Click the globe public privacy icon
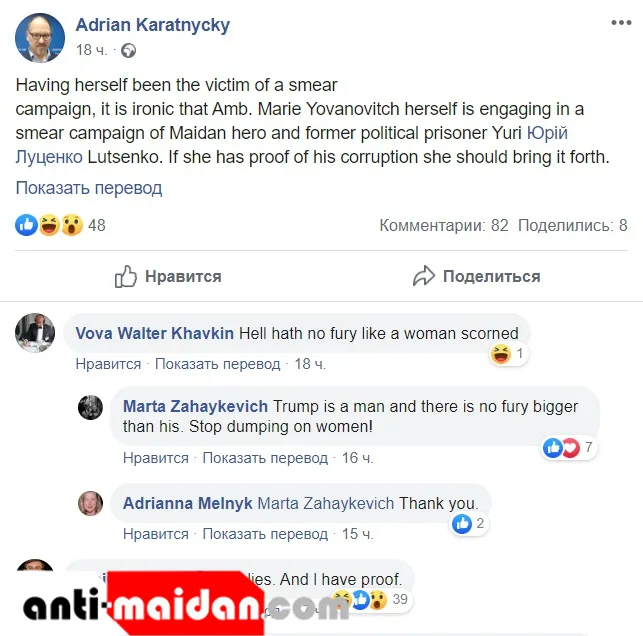The image size is (643, 636). (128, 50)
